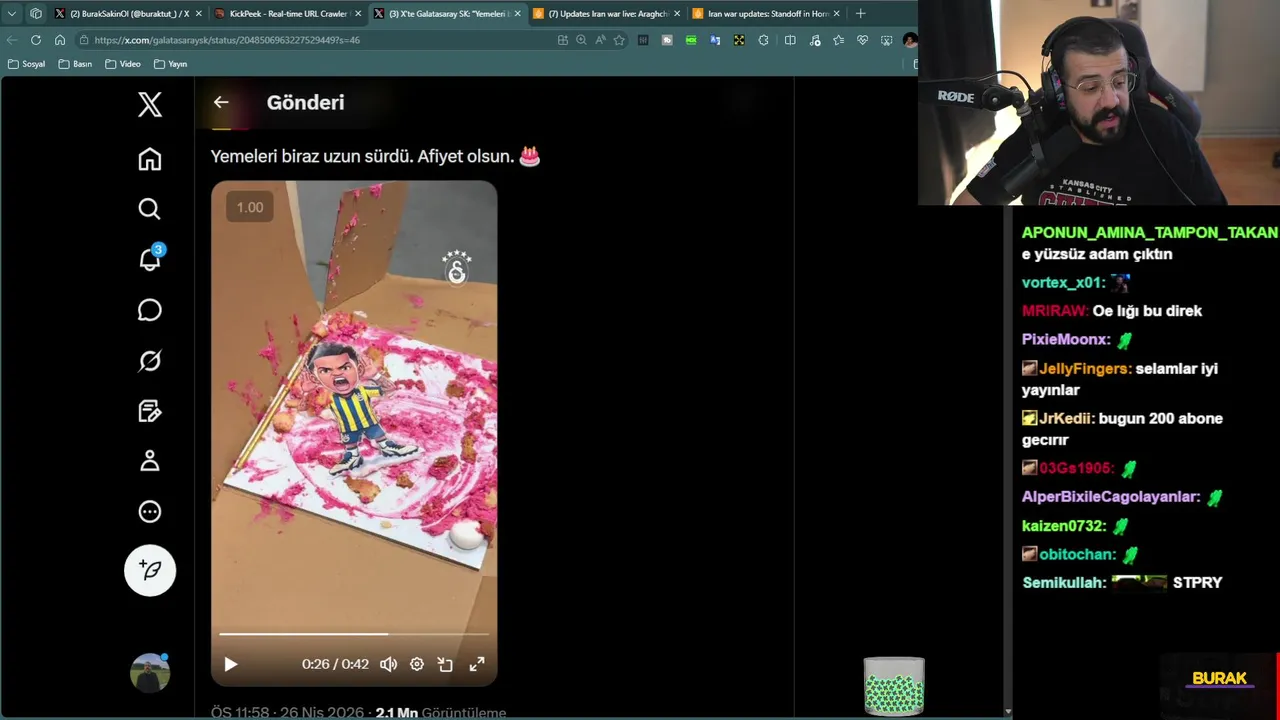1280x720 pixels.
Task: Switch to Updates Iran war live tab
Action: (x=606, y=13)
